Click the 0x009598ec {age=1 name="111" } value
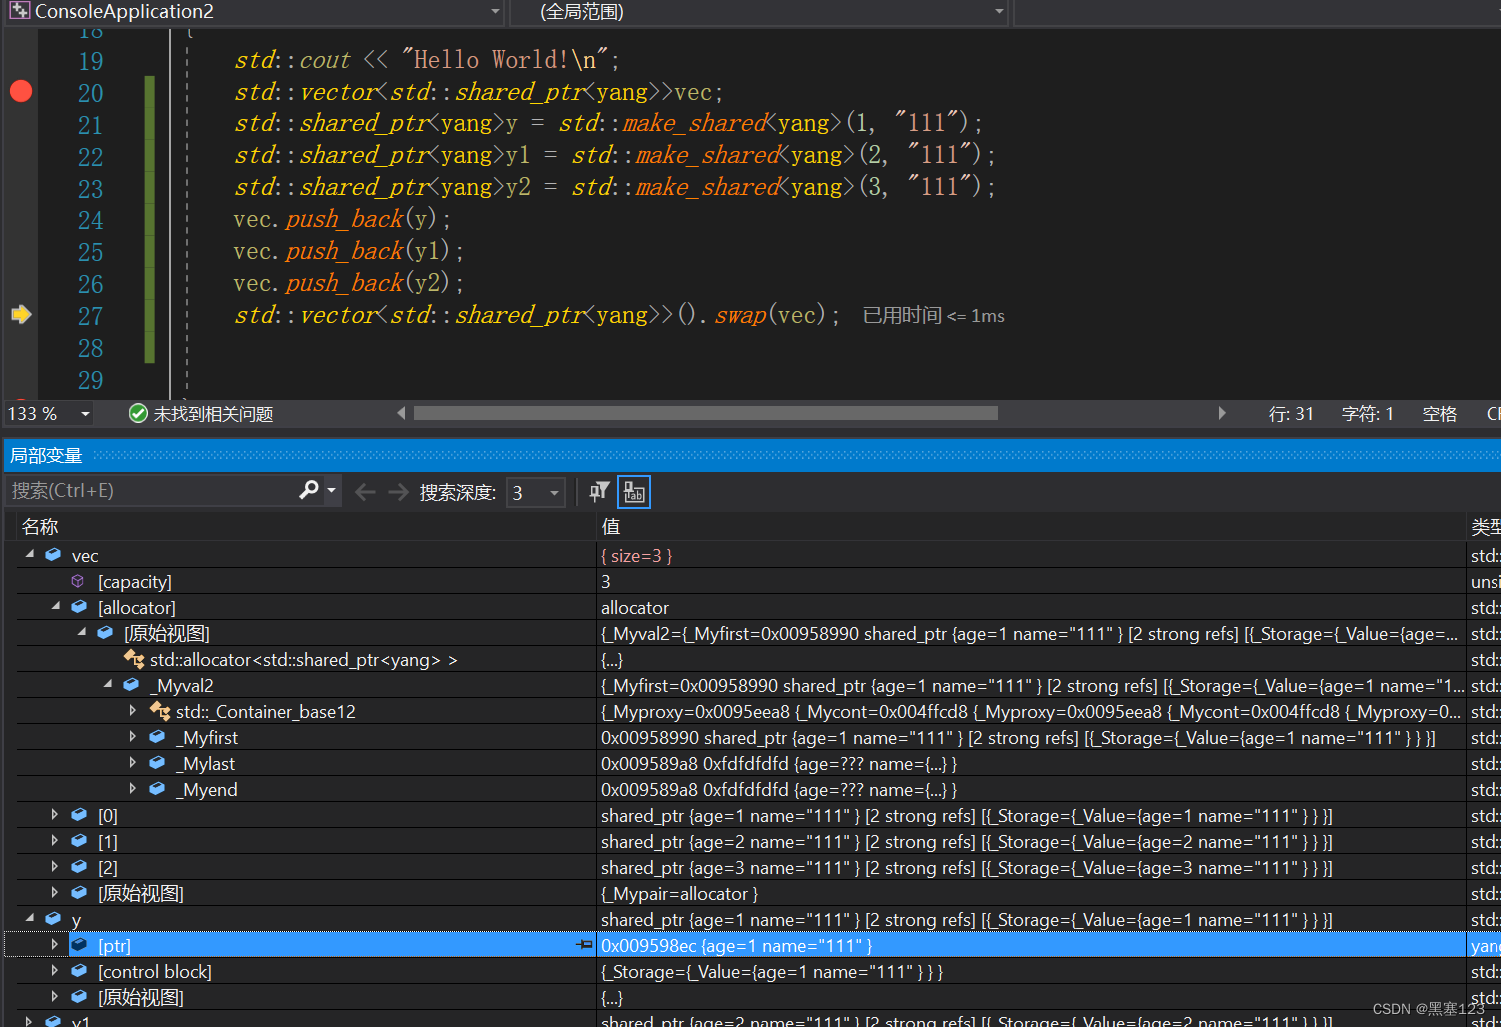The height and width of the screenshot is (1027, 1501). [x=736, y=945]
